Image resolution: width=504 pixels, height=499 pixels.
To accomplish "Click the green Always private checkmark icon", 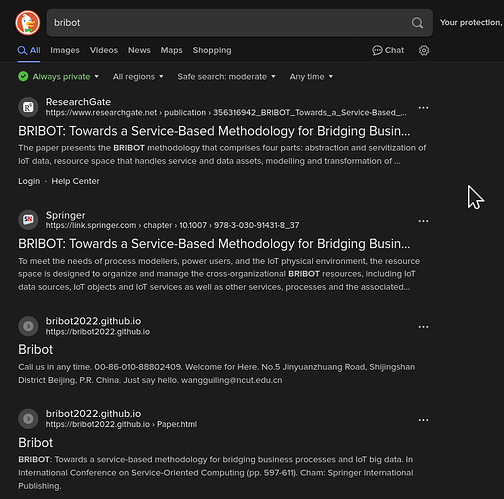I will [23, 77].
